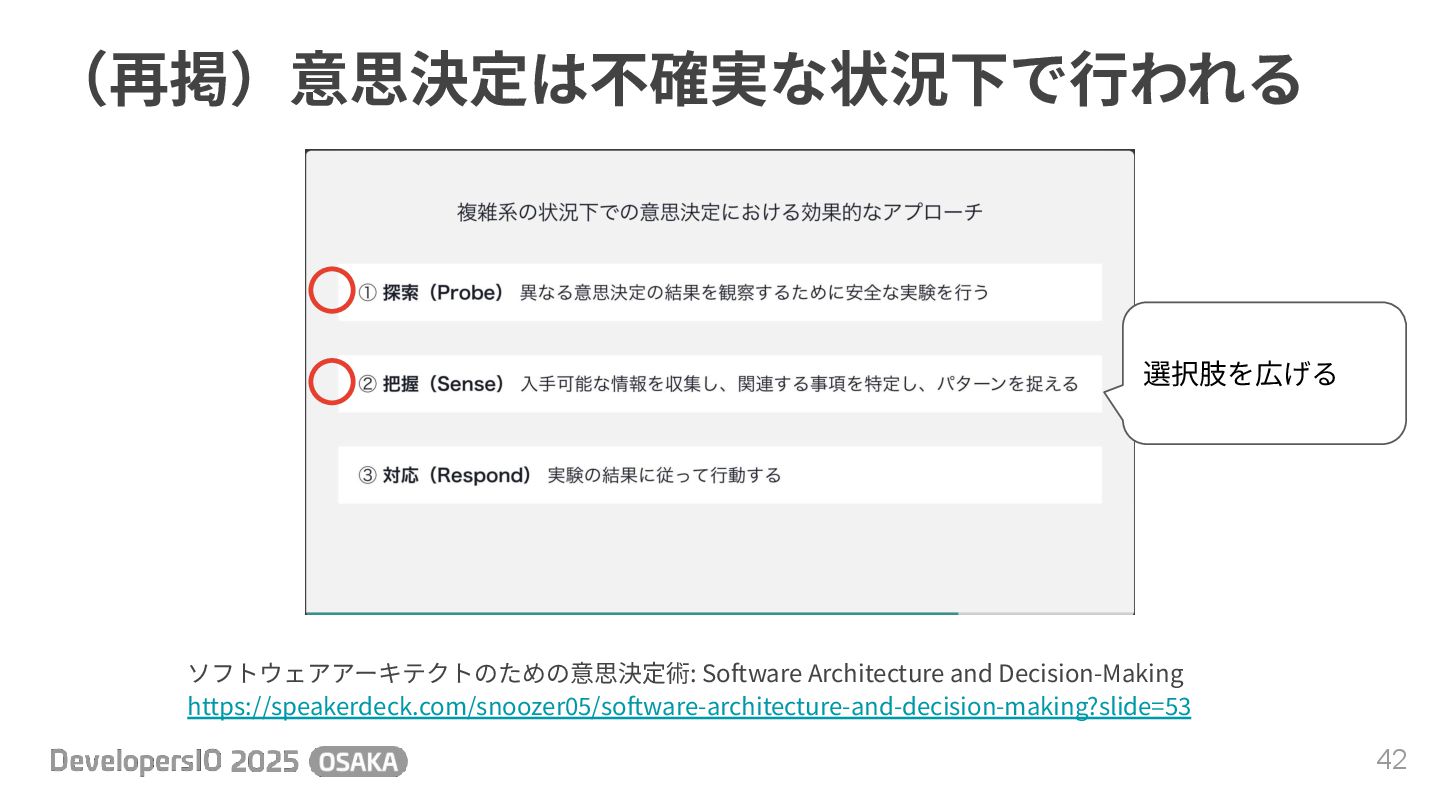Viewport: 1440px width, 810px height.
Task: Select the ① 探索 (Probe) row
Action: [720, 292]
